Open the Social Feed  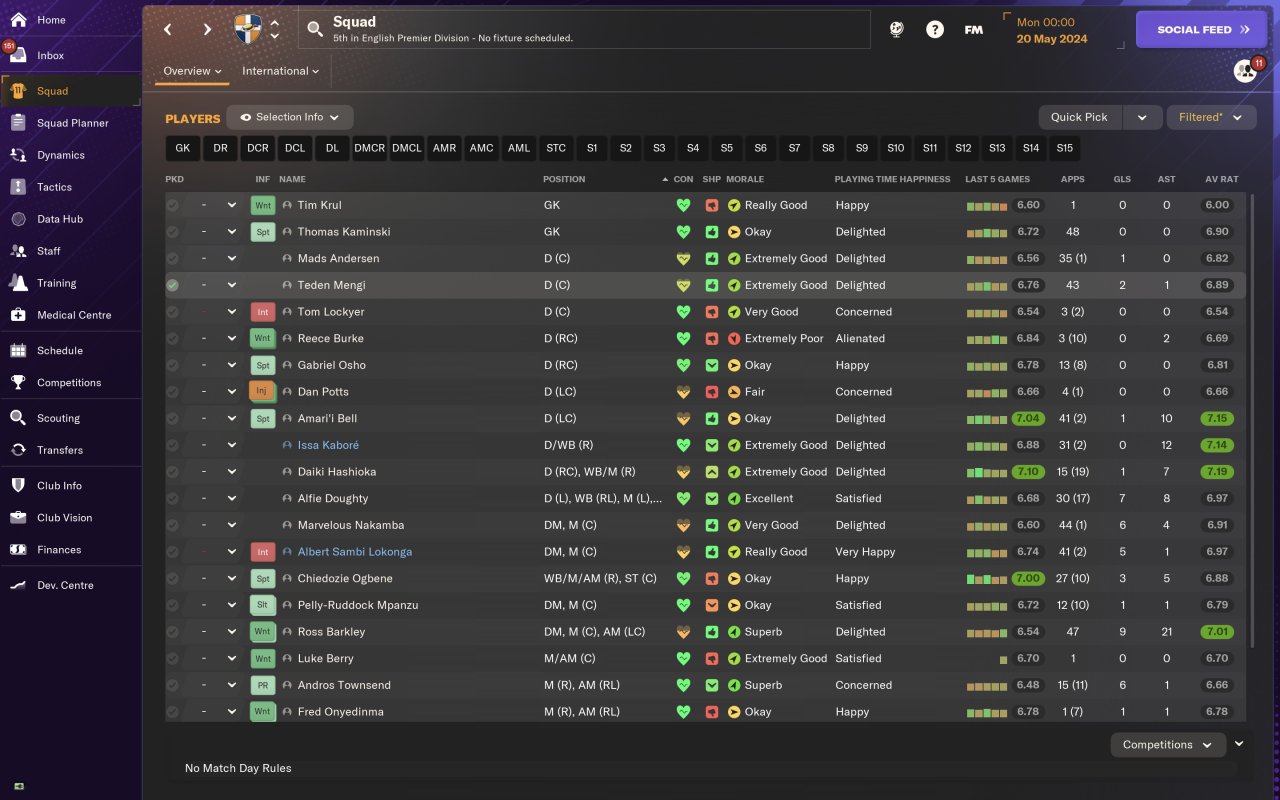point(1203,30)
